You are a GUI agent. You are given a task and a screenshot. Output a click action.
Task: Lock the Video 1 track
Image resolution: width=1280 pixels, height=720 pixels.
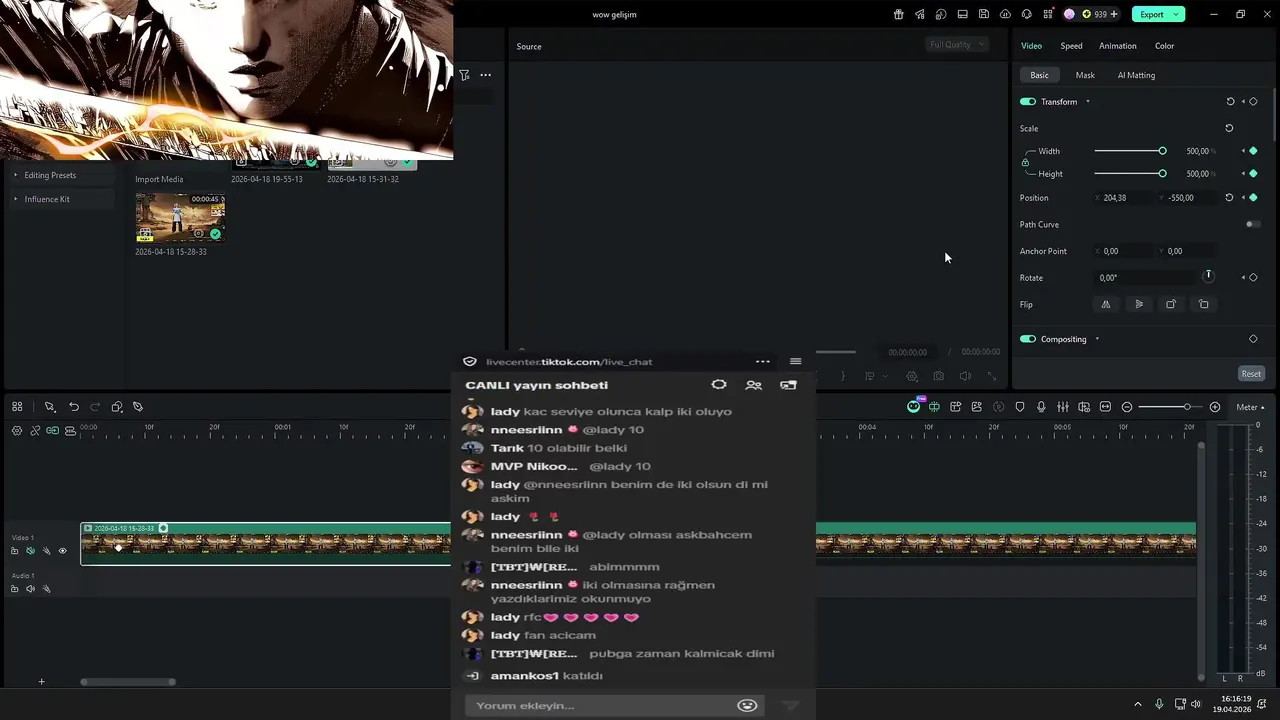point(14,551)
